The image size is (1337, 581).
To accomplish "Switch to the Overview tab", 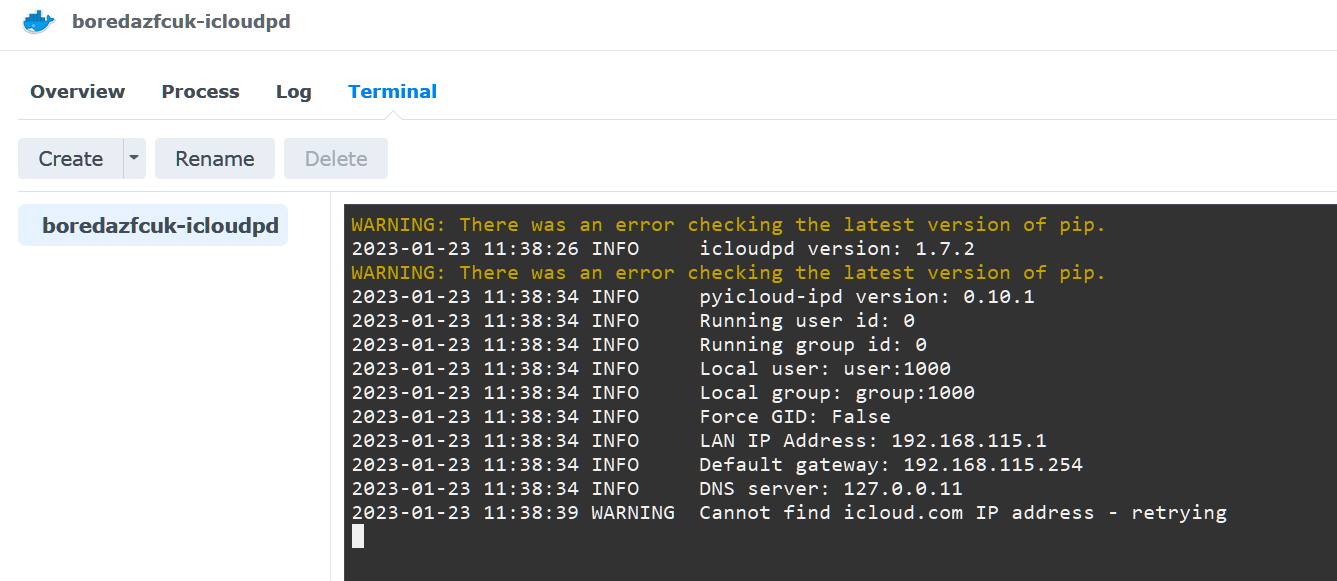I will 77,91.
